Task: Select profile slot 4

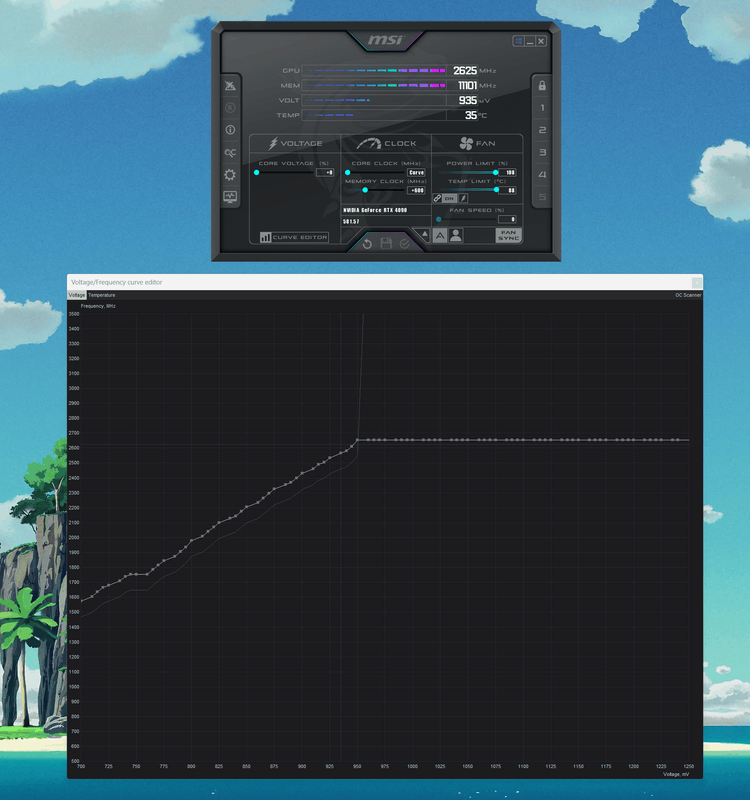Action: [x=542, y=175]
